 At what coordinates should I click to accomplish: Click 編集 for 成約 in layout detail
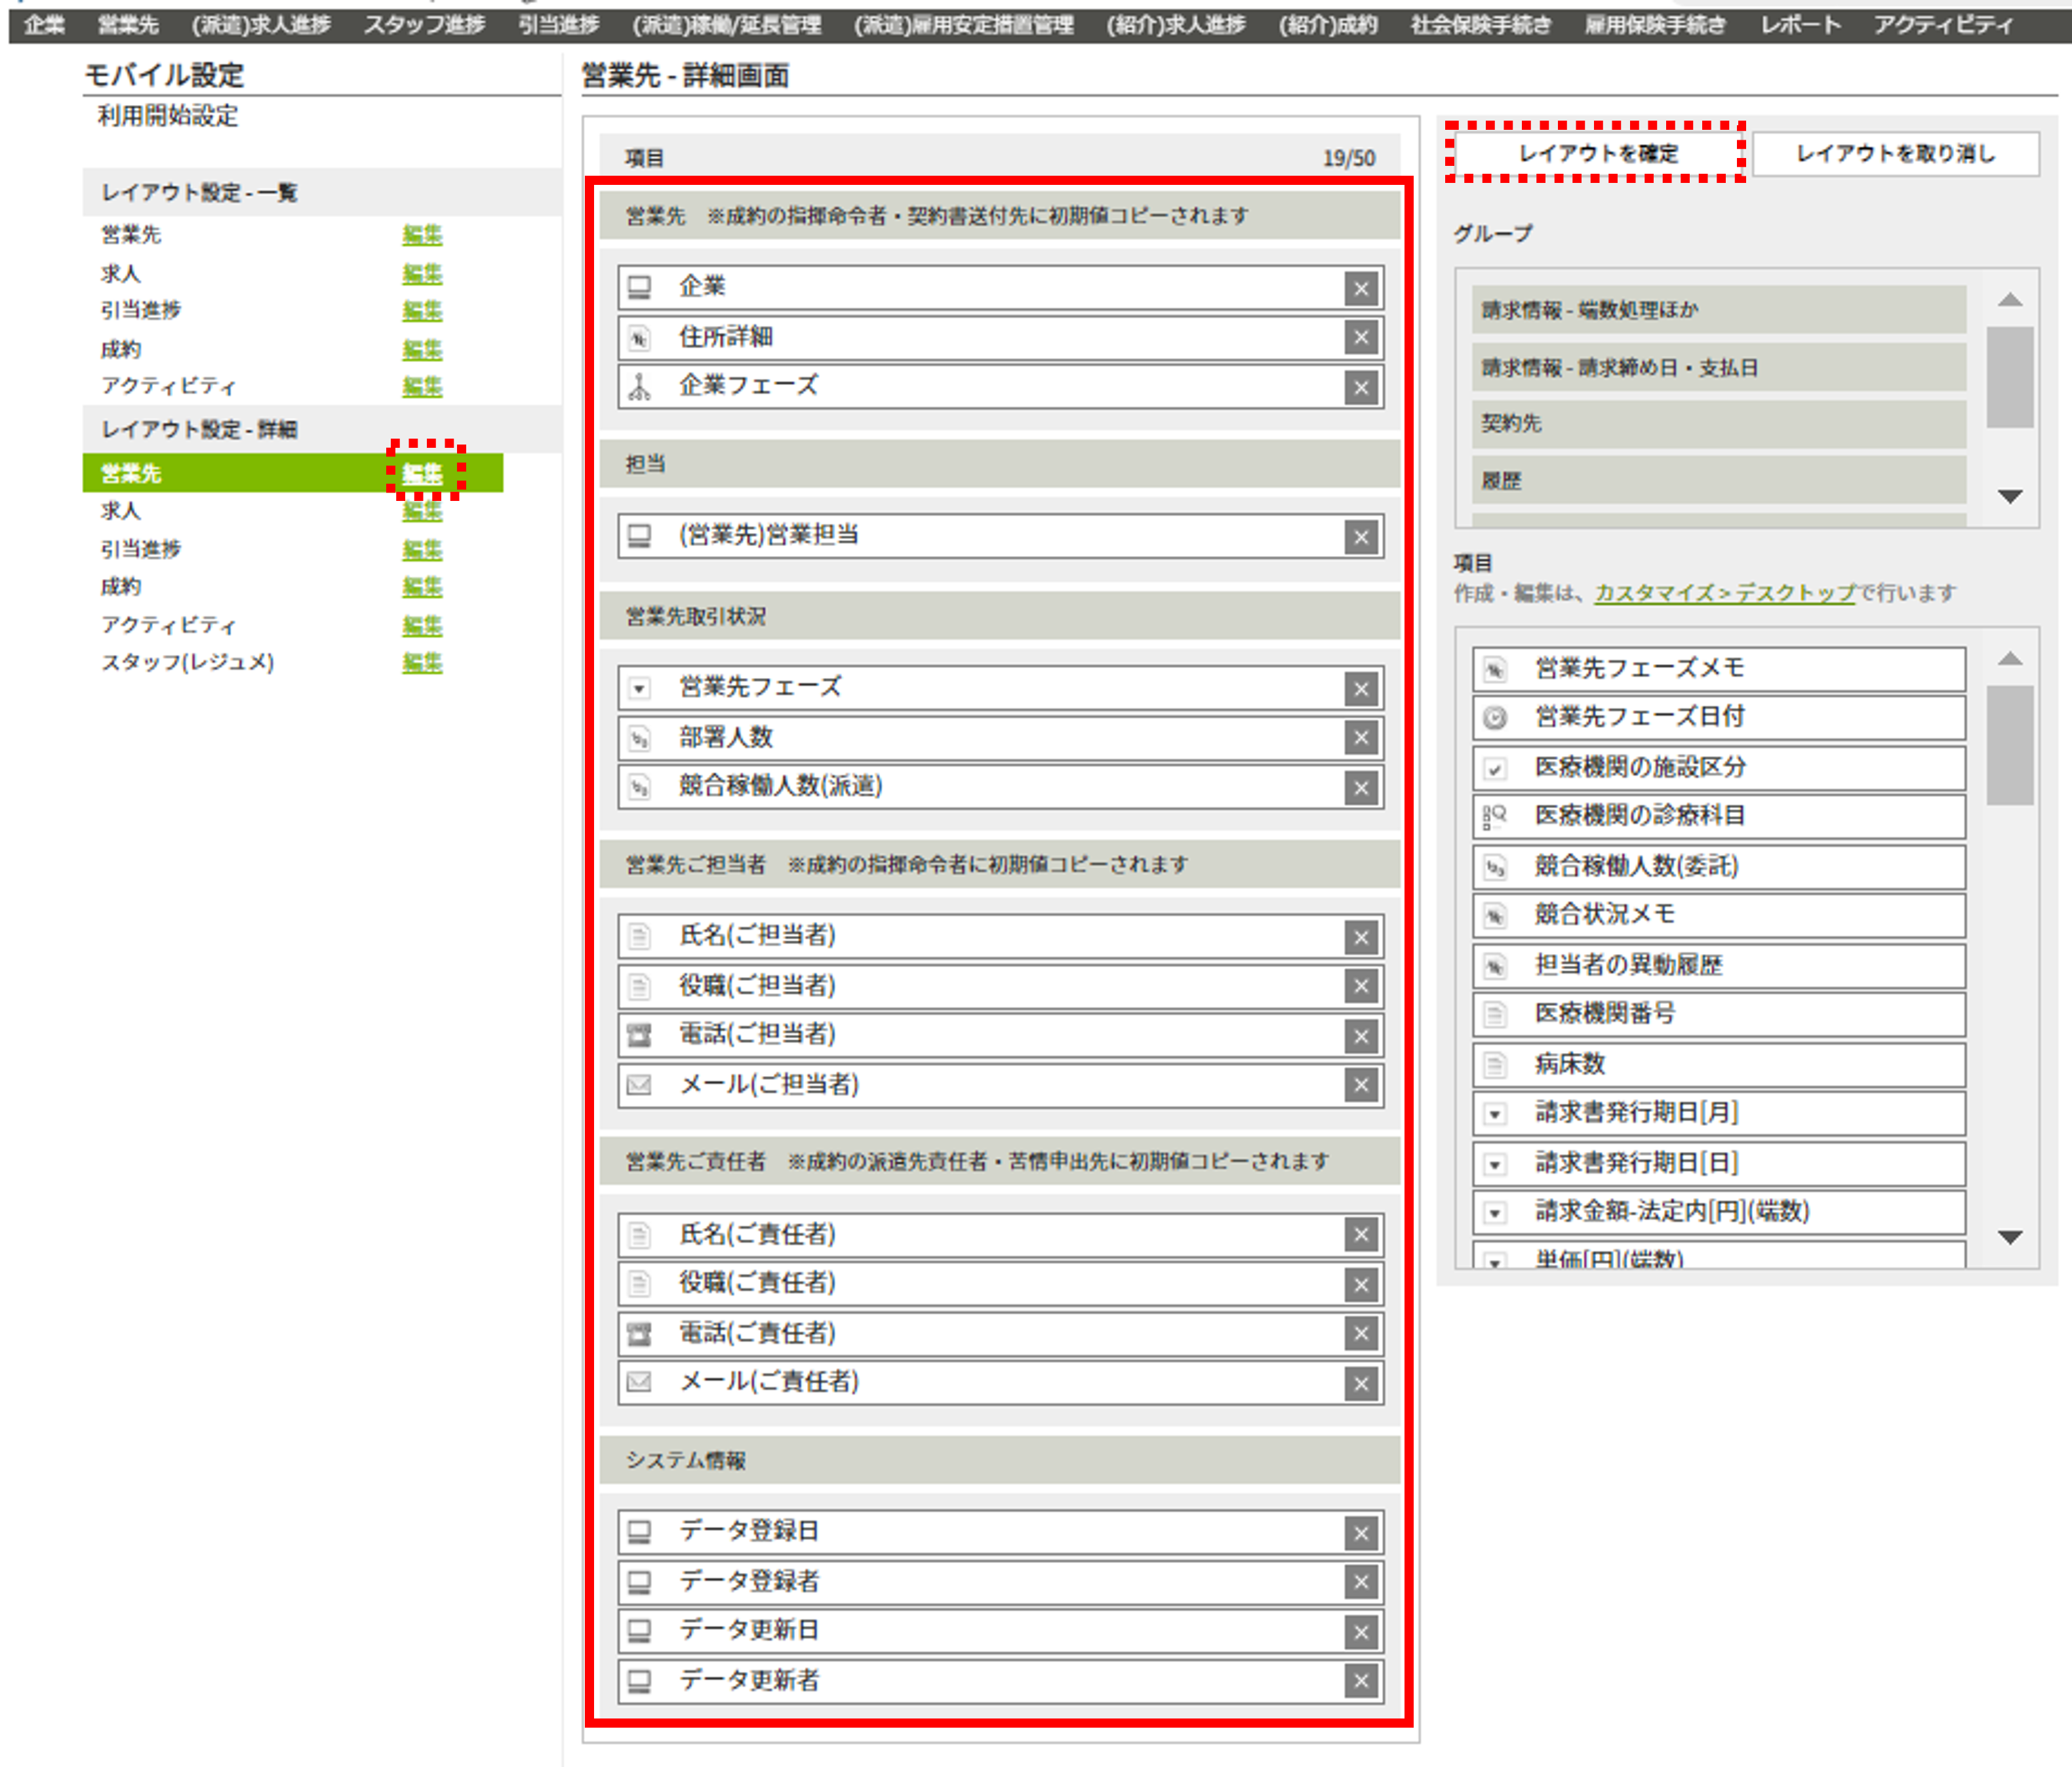[422, 587]
